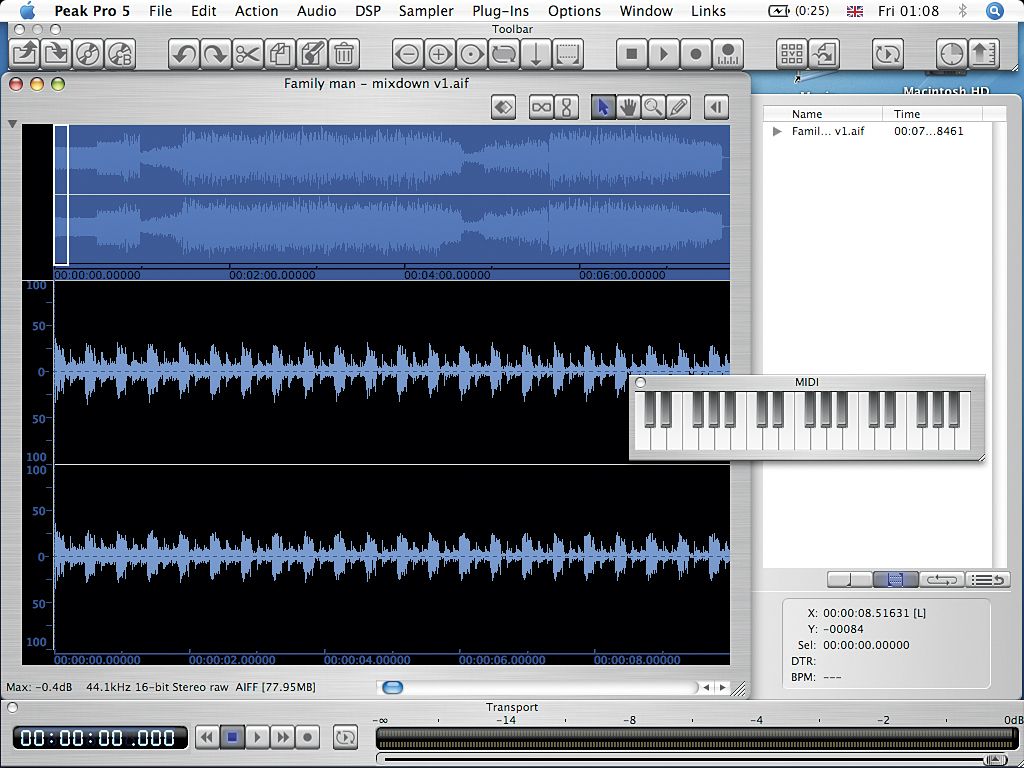1024x768 pixels.
Task: Show regions with the highlighted waveform tab
Action: coord(895,579)
